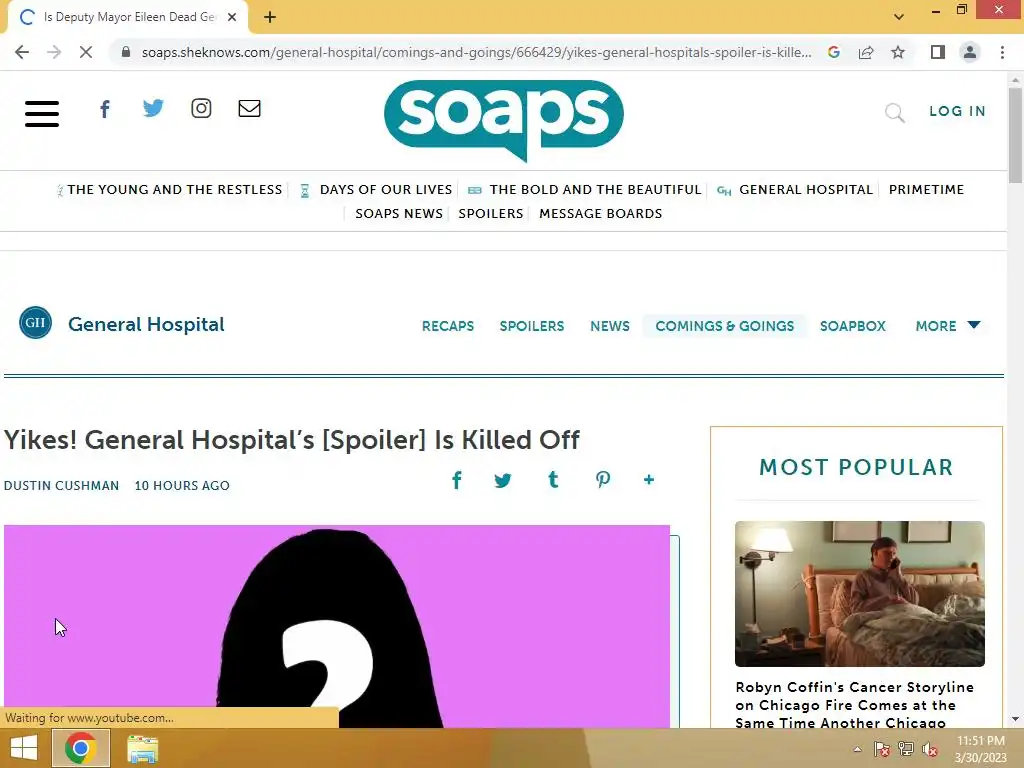Viewport: 1024px width, 768px height.
Task: Bookmark this page with star icon
Action: click(x=898, y=52)
